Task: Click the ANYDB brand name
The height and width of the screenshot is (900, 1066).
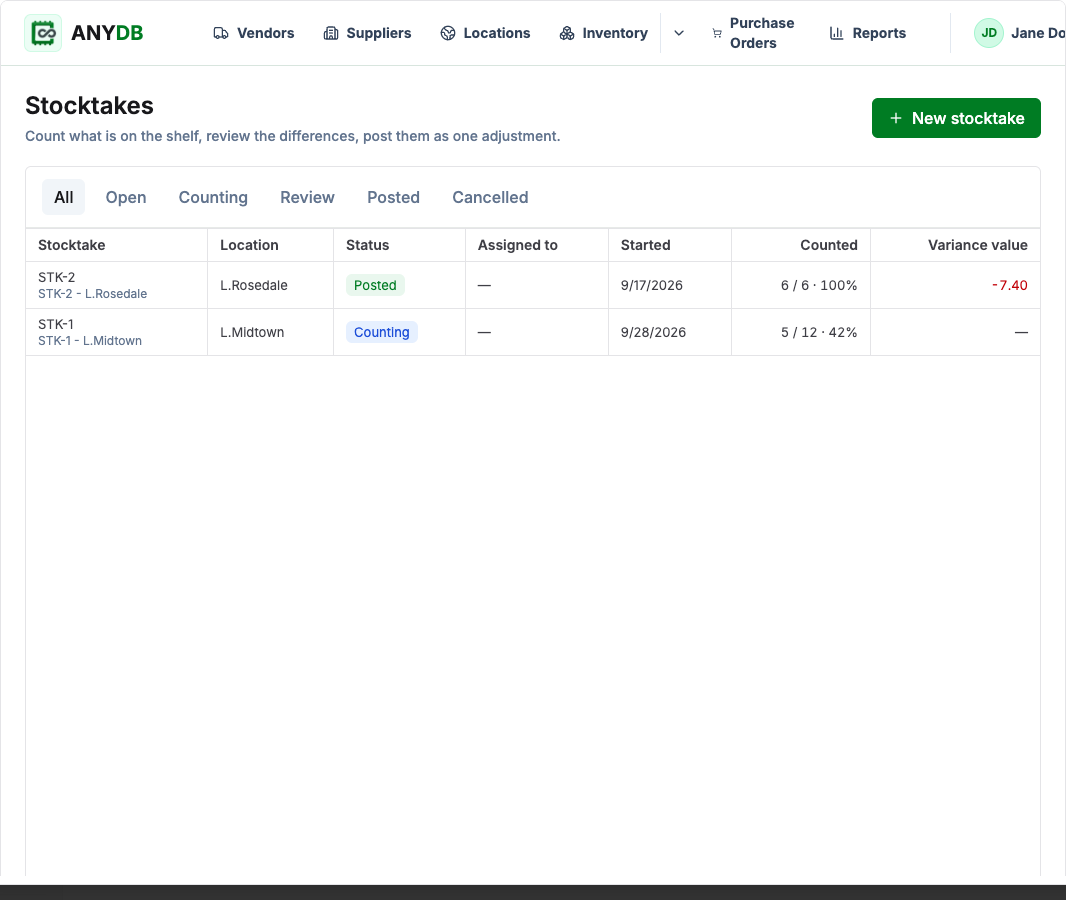Action: (x=107, y=33)
